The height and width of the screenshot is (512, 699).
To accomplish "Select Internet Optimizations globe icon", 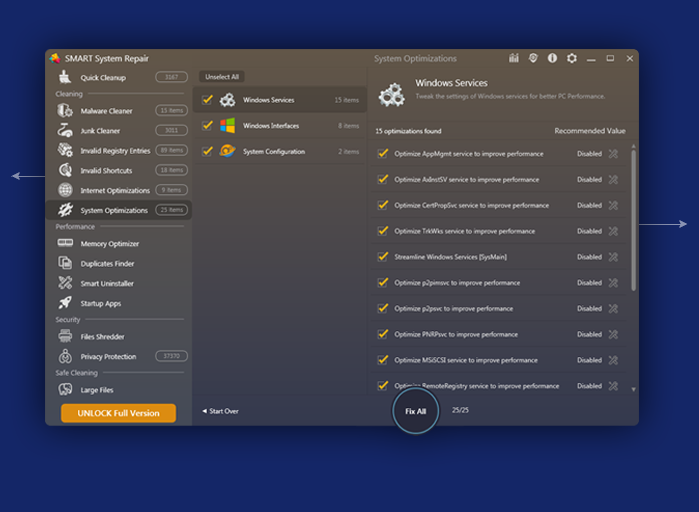I will [x=65, y=190].
